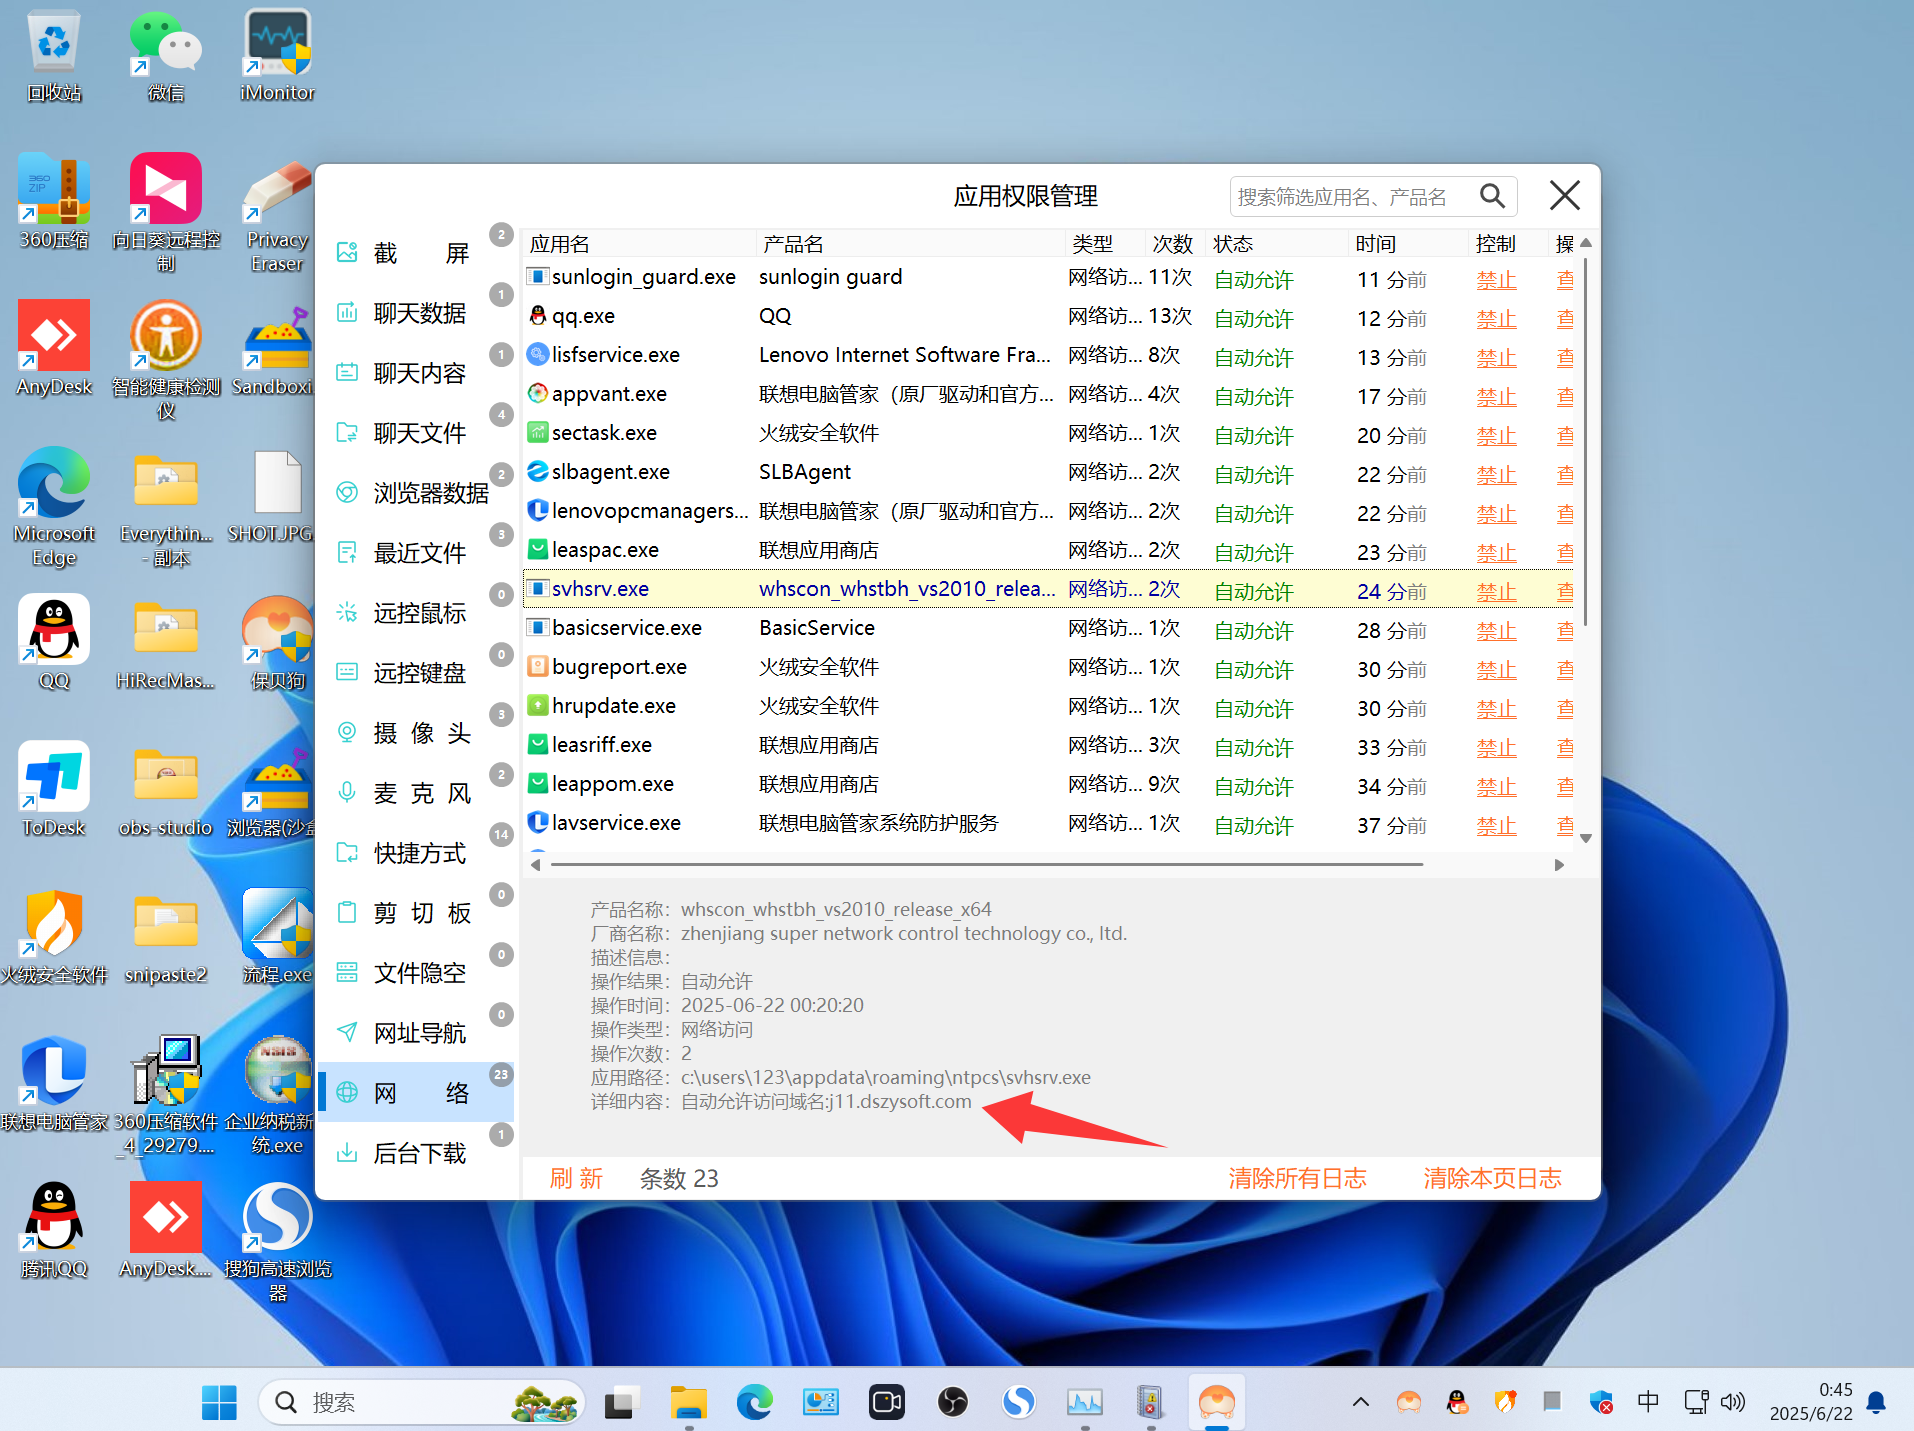Click the 网络 globe icon in sidebar

click(x=347, y=1092)
